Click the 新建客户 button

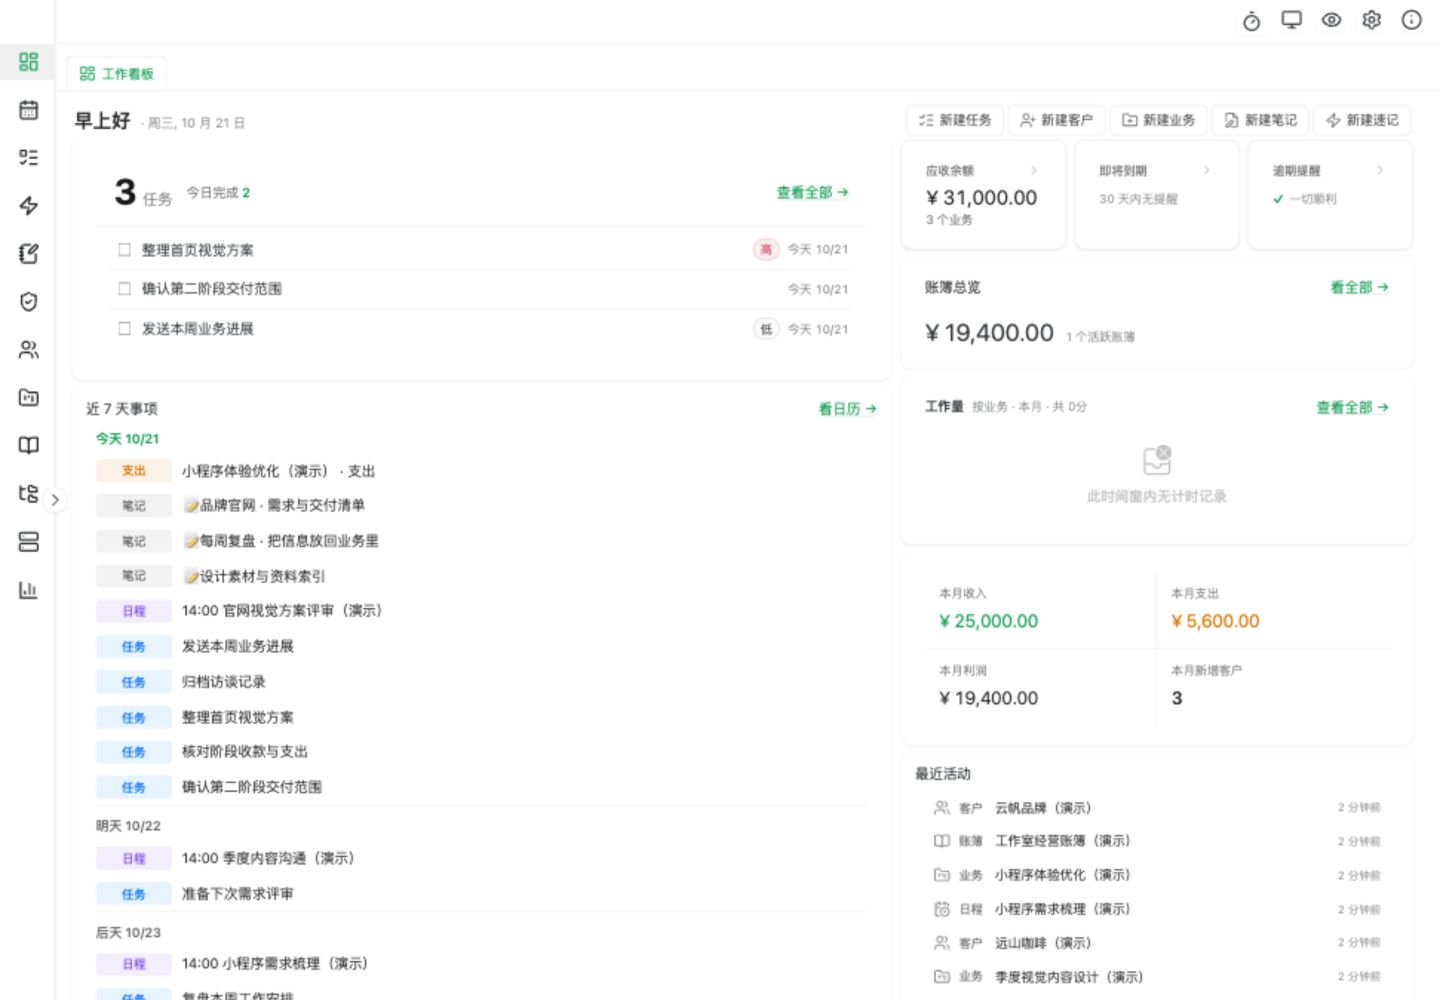tap(1056, 120)
